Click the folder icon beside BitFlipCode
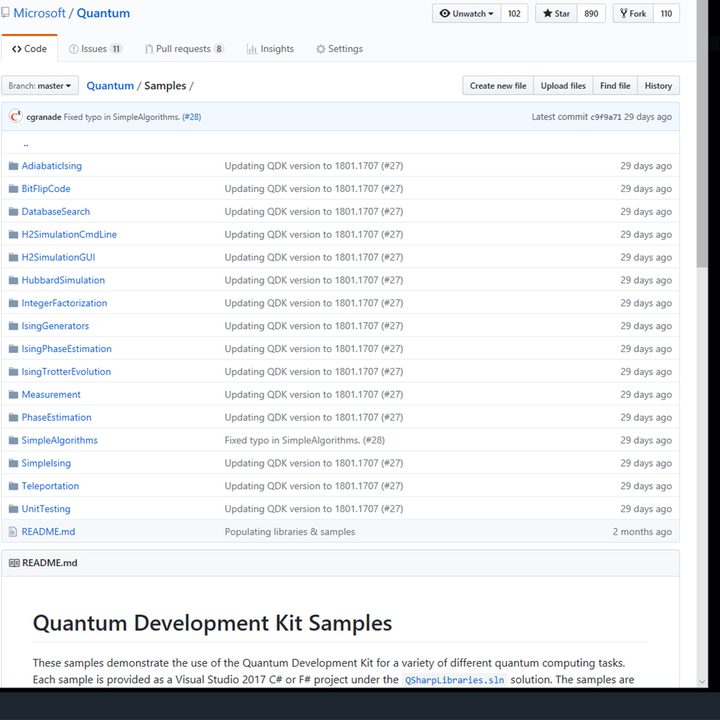This screenshot has width=720, height=720. pos(13,189)
